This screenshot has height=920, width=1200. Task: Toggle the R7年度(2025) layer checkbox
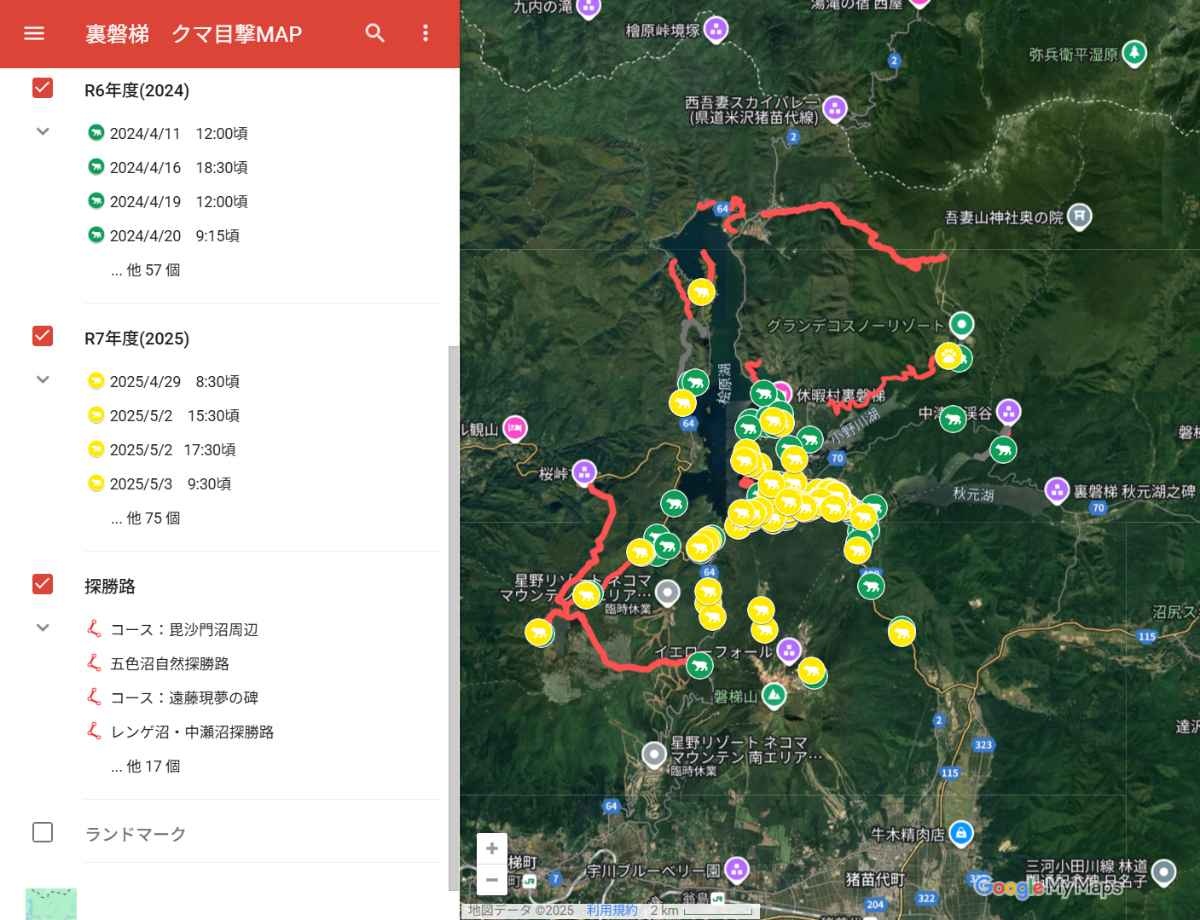(42, 336)
